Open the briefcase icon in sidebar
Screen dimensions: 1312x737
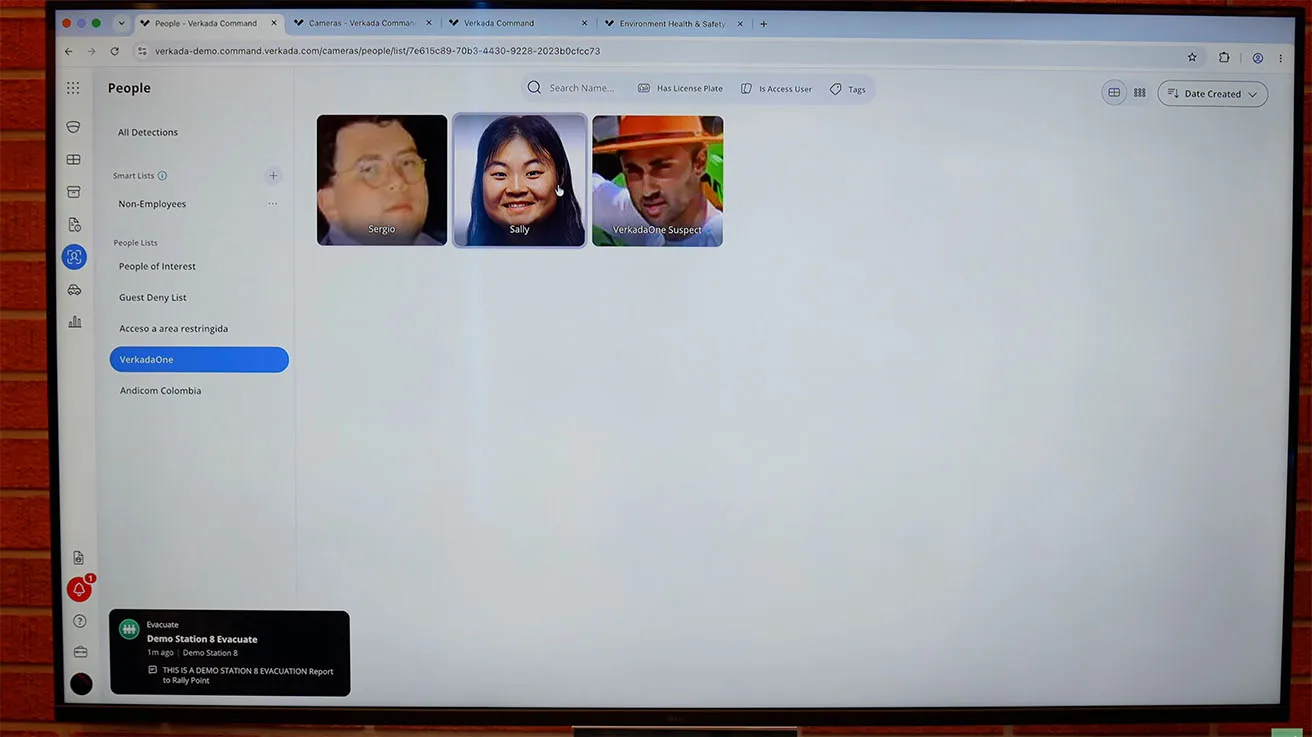coord(80,652)
